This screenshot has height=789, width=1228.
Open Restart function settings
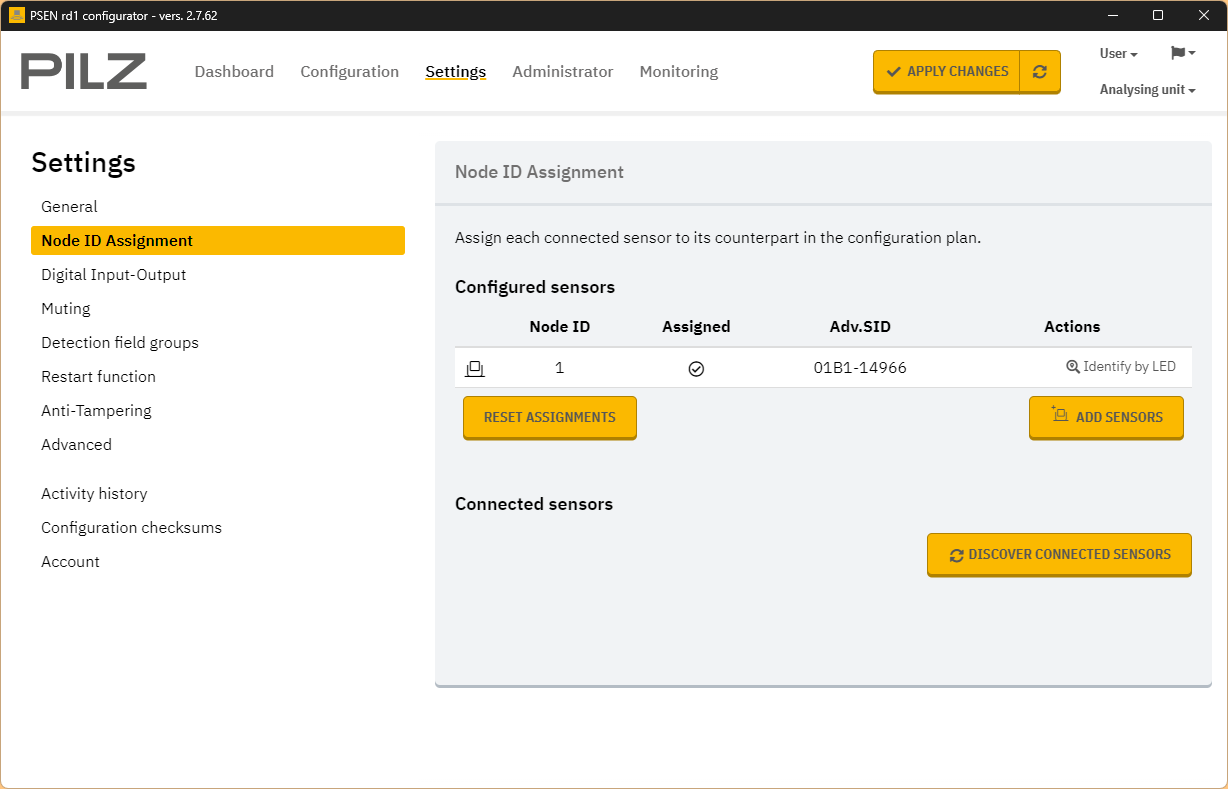(x=98, y=377)
